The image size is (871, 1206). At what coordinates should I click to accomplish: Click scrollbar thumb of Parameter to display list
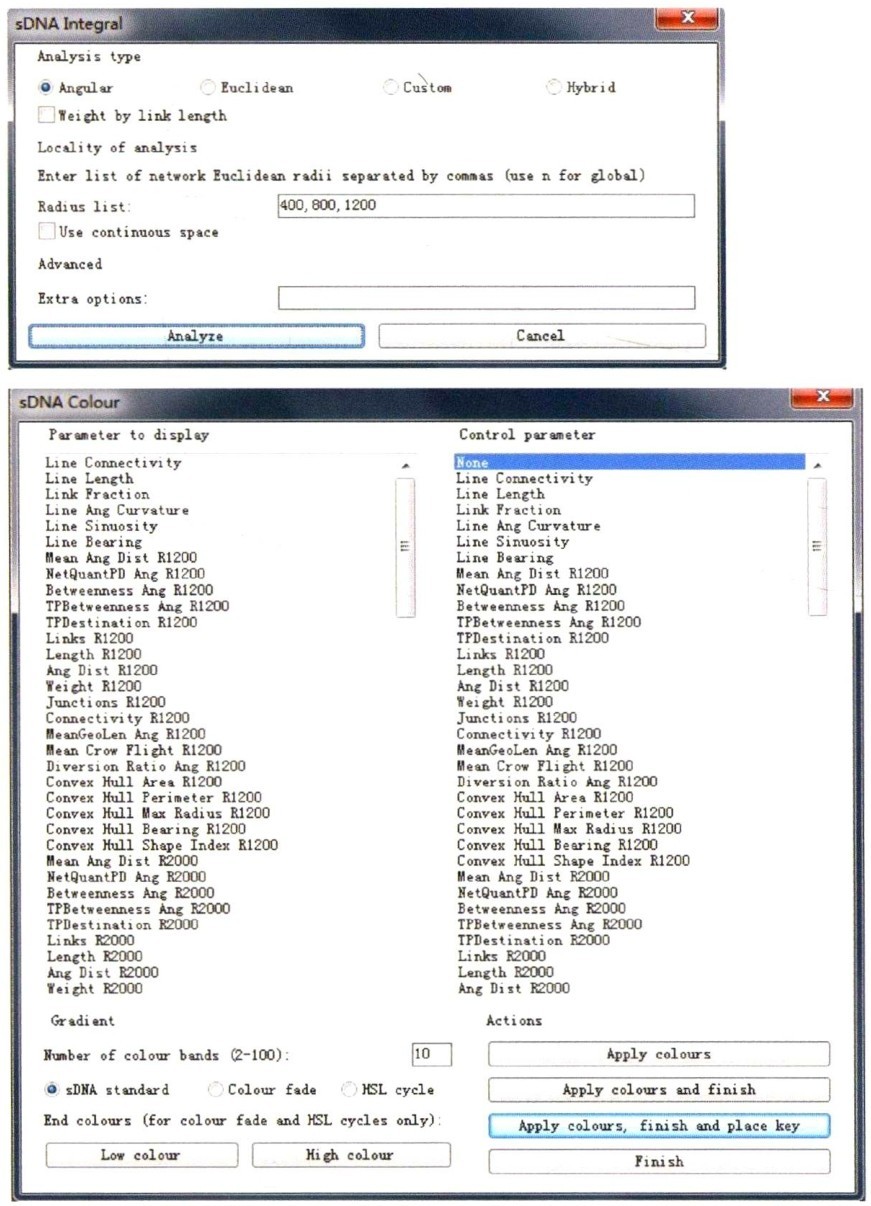405,547
